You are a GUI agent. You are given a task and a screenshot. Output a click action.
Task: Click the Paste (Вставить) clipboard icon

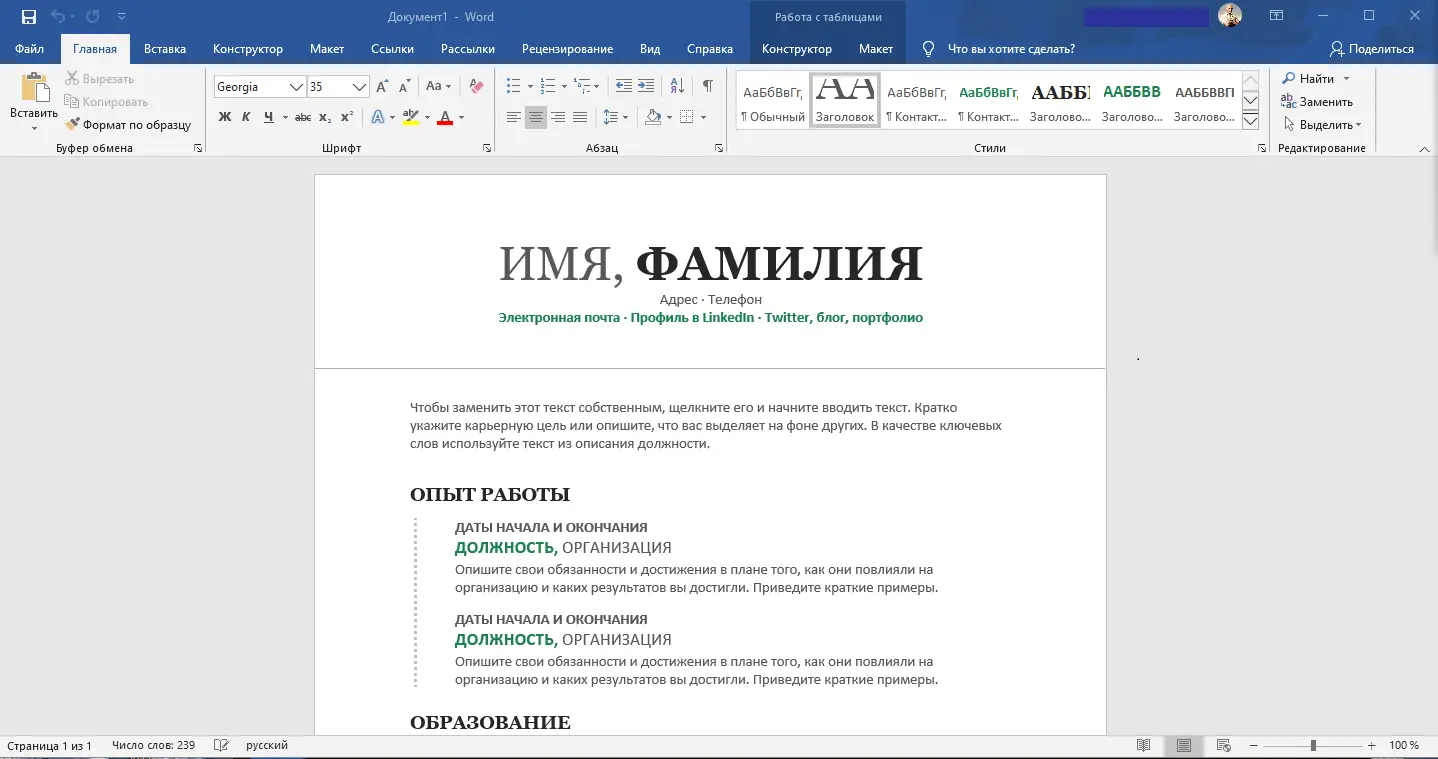tap(34, 89)
